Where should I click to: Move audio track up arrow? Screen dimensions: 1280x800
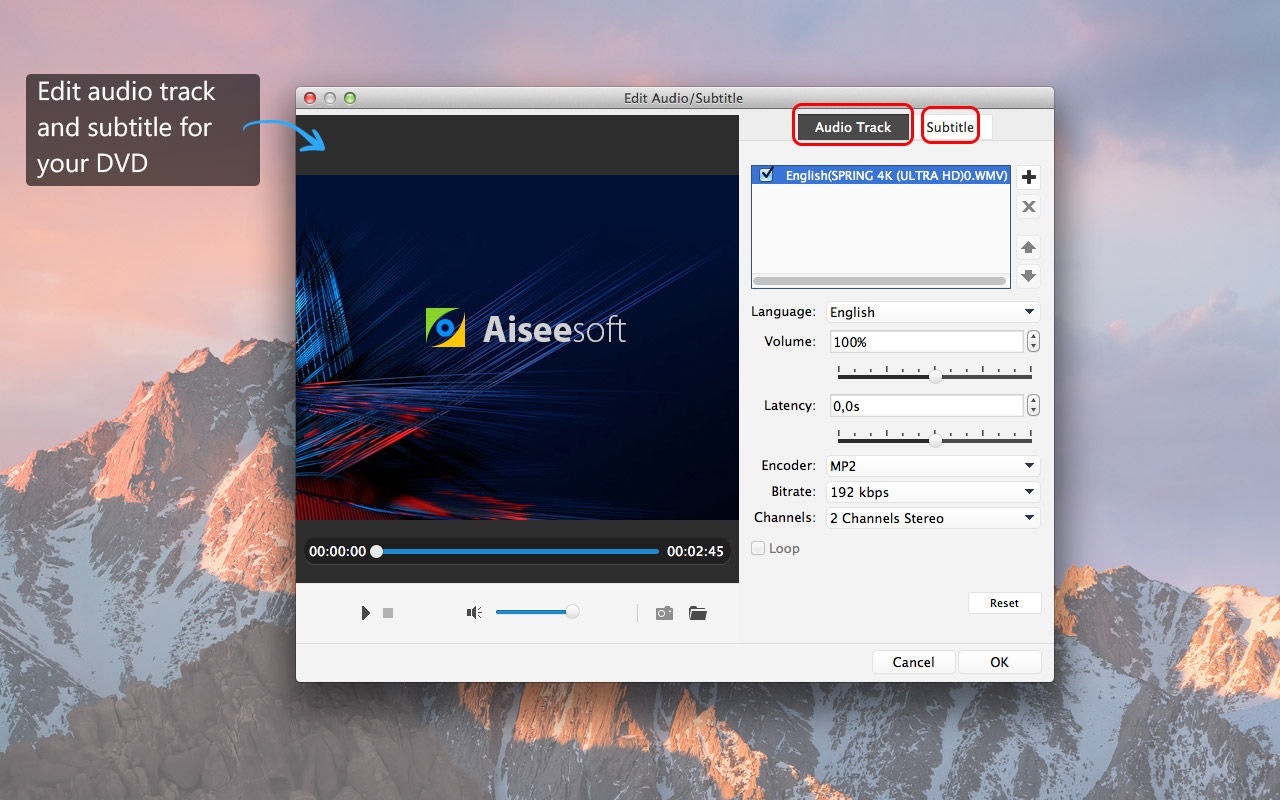pyautogui.click(x=1028, y=247)
